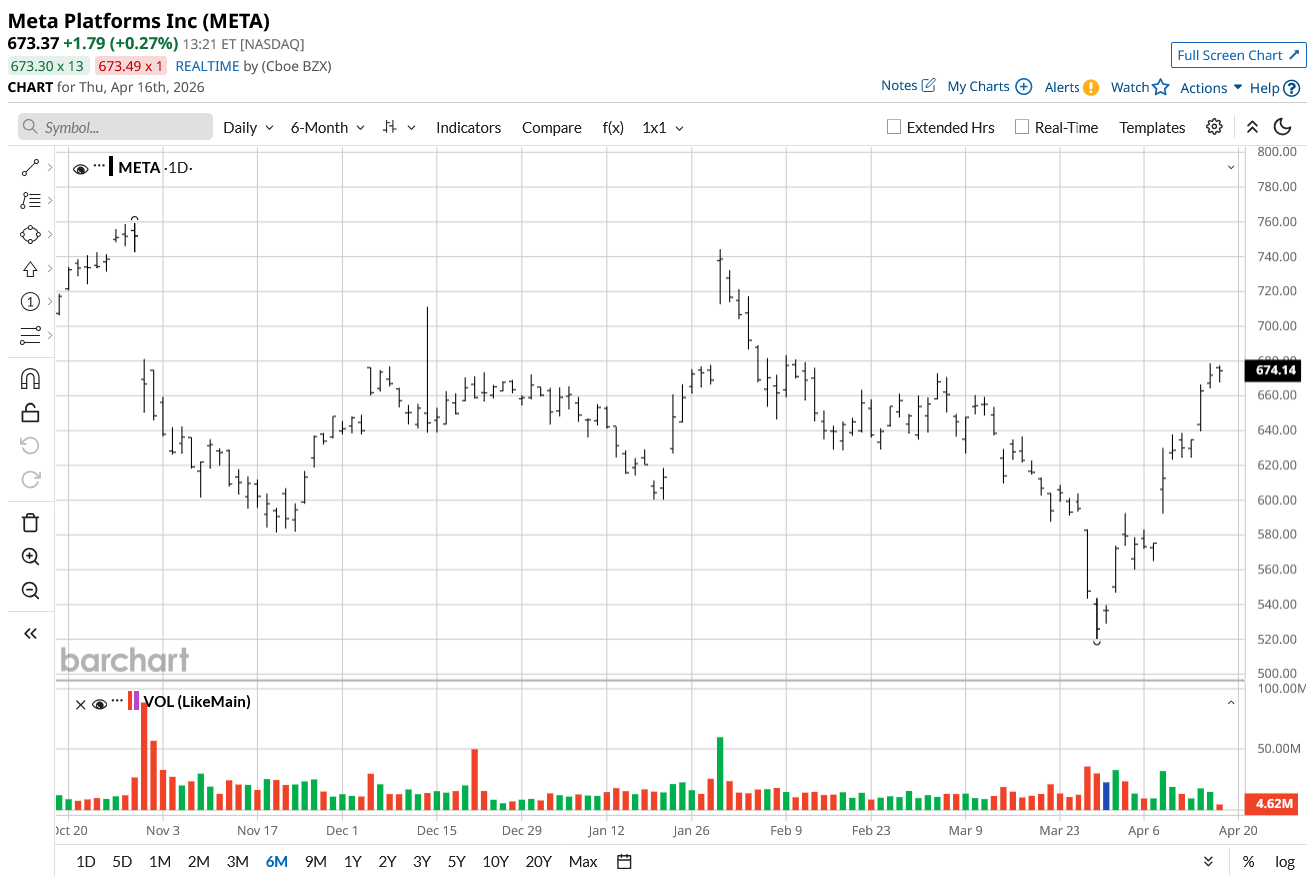
Task: Select the Max range
Action: (x=583, y=862)
